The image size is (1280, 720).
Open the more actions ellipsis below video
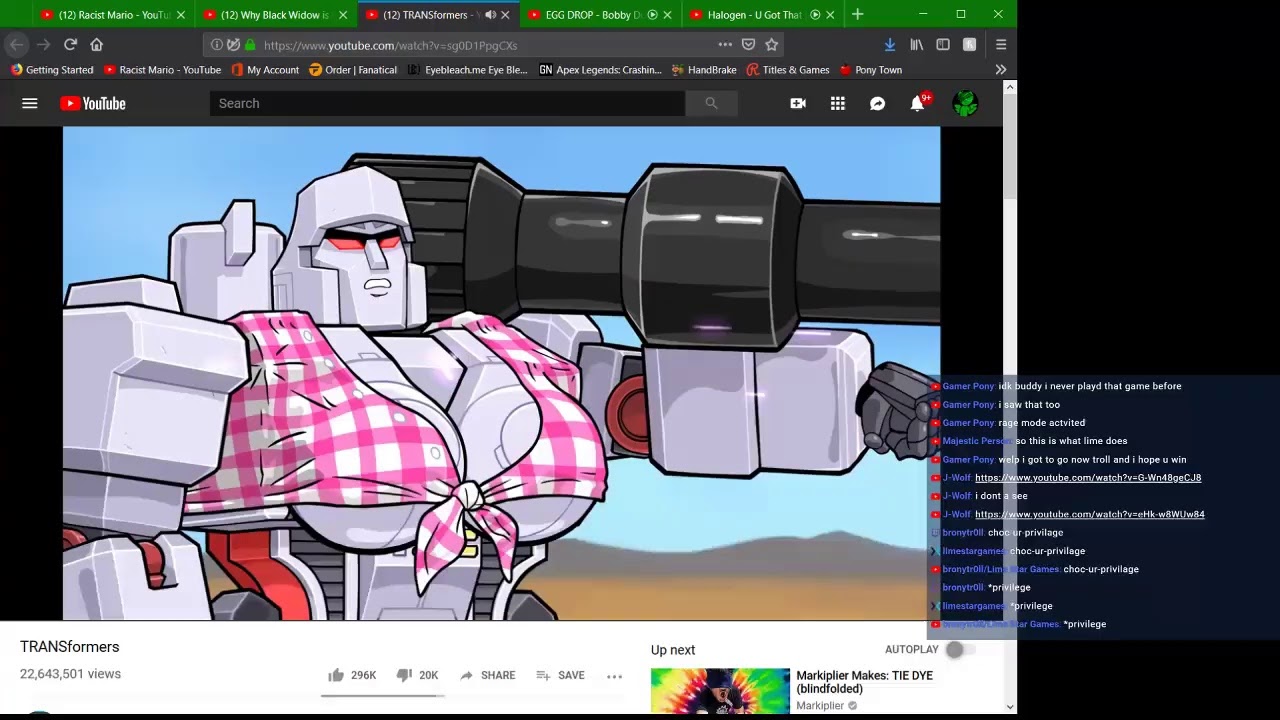tap(614, 676)
